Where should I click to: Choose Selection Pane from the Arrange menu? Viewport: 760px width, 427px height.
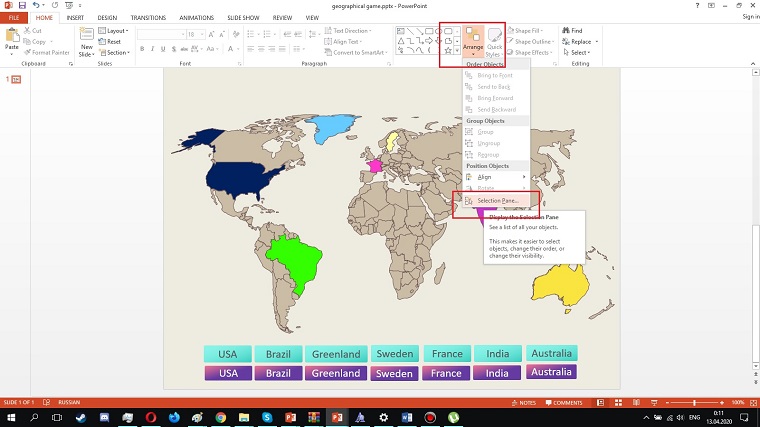[x=497, y=201]
